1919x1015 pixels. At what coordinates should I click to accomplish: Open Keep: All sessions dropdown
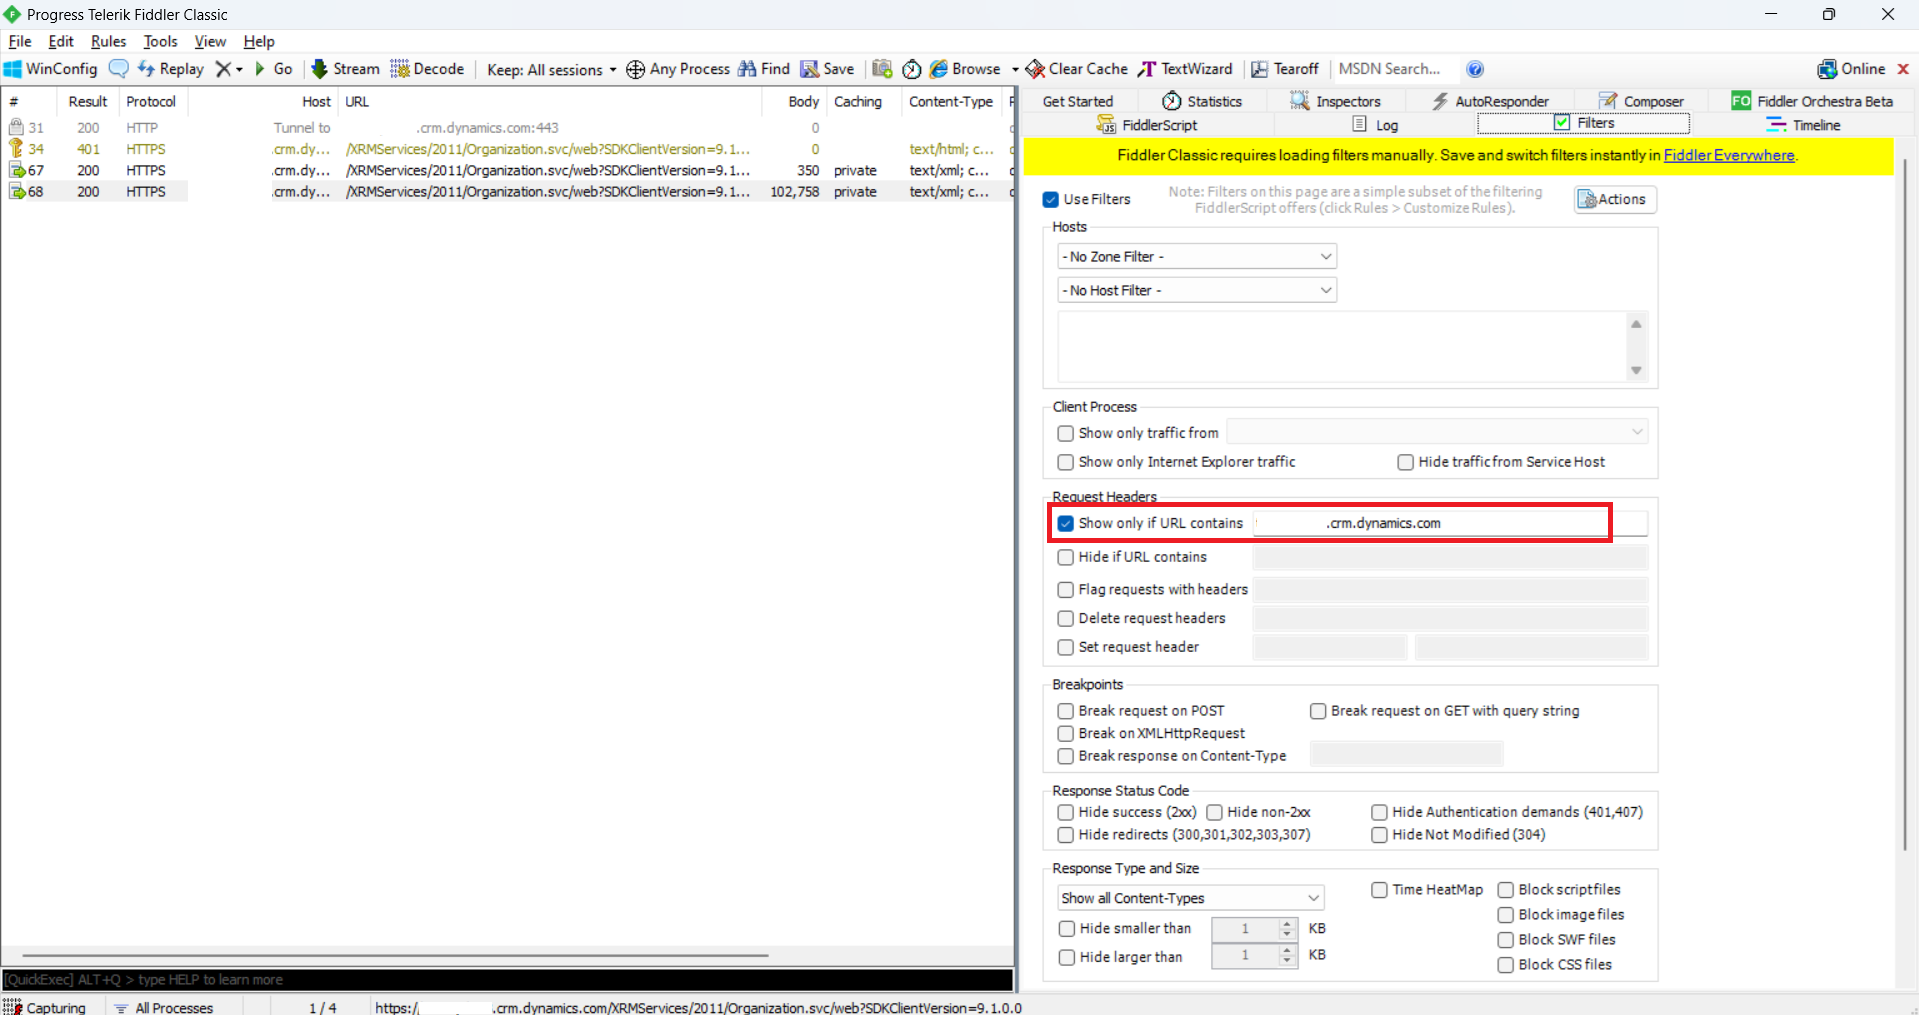coord(551,69)
